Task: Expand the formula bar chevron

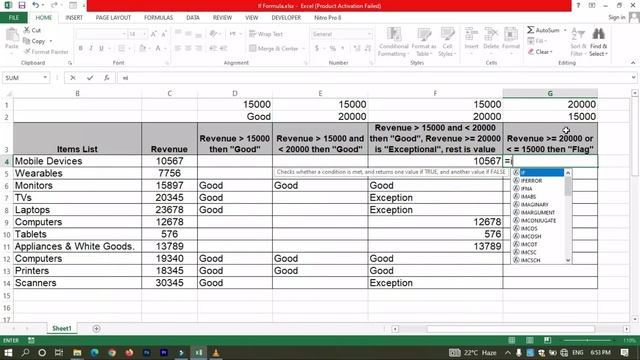Action: [x=633, y=78]
